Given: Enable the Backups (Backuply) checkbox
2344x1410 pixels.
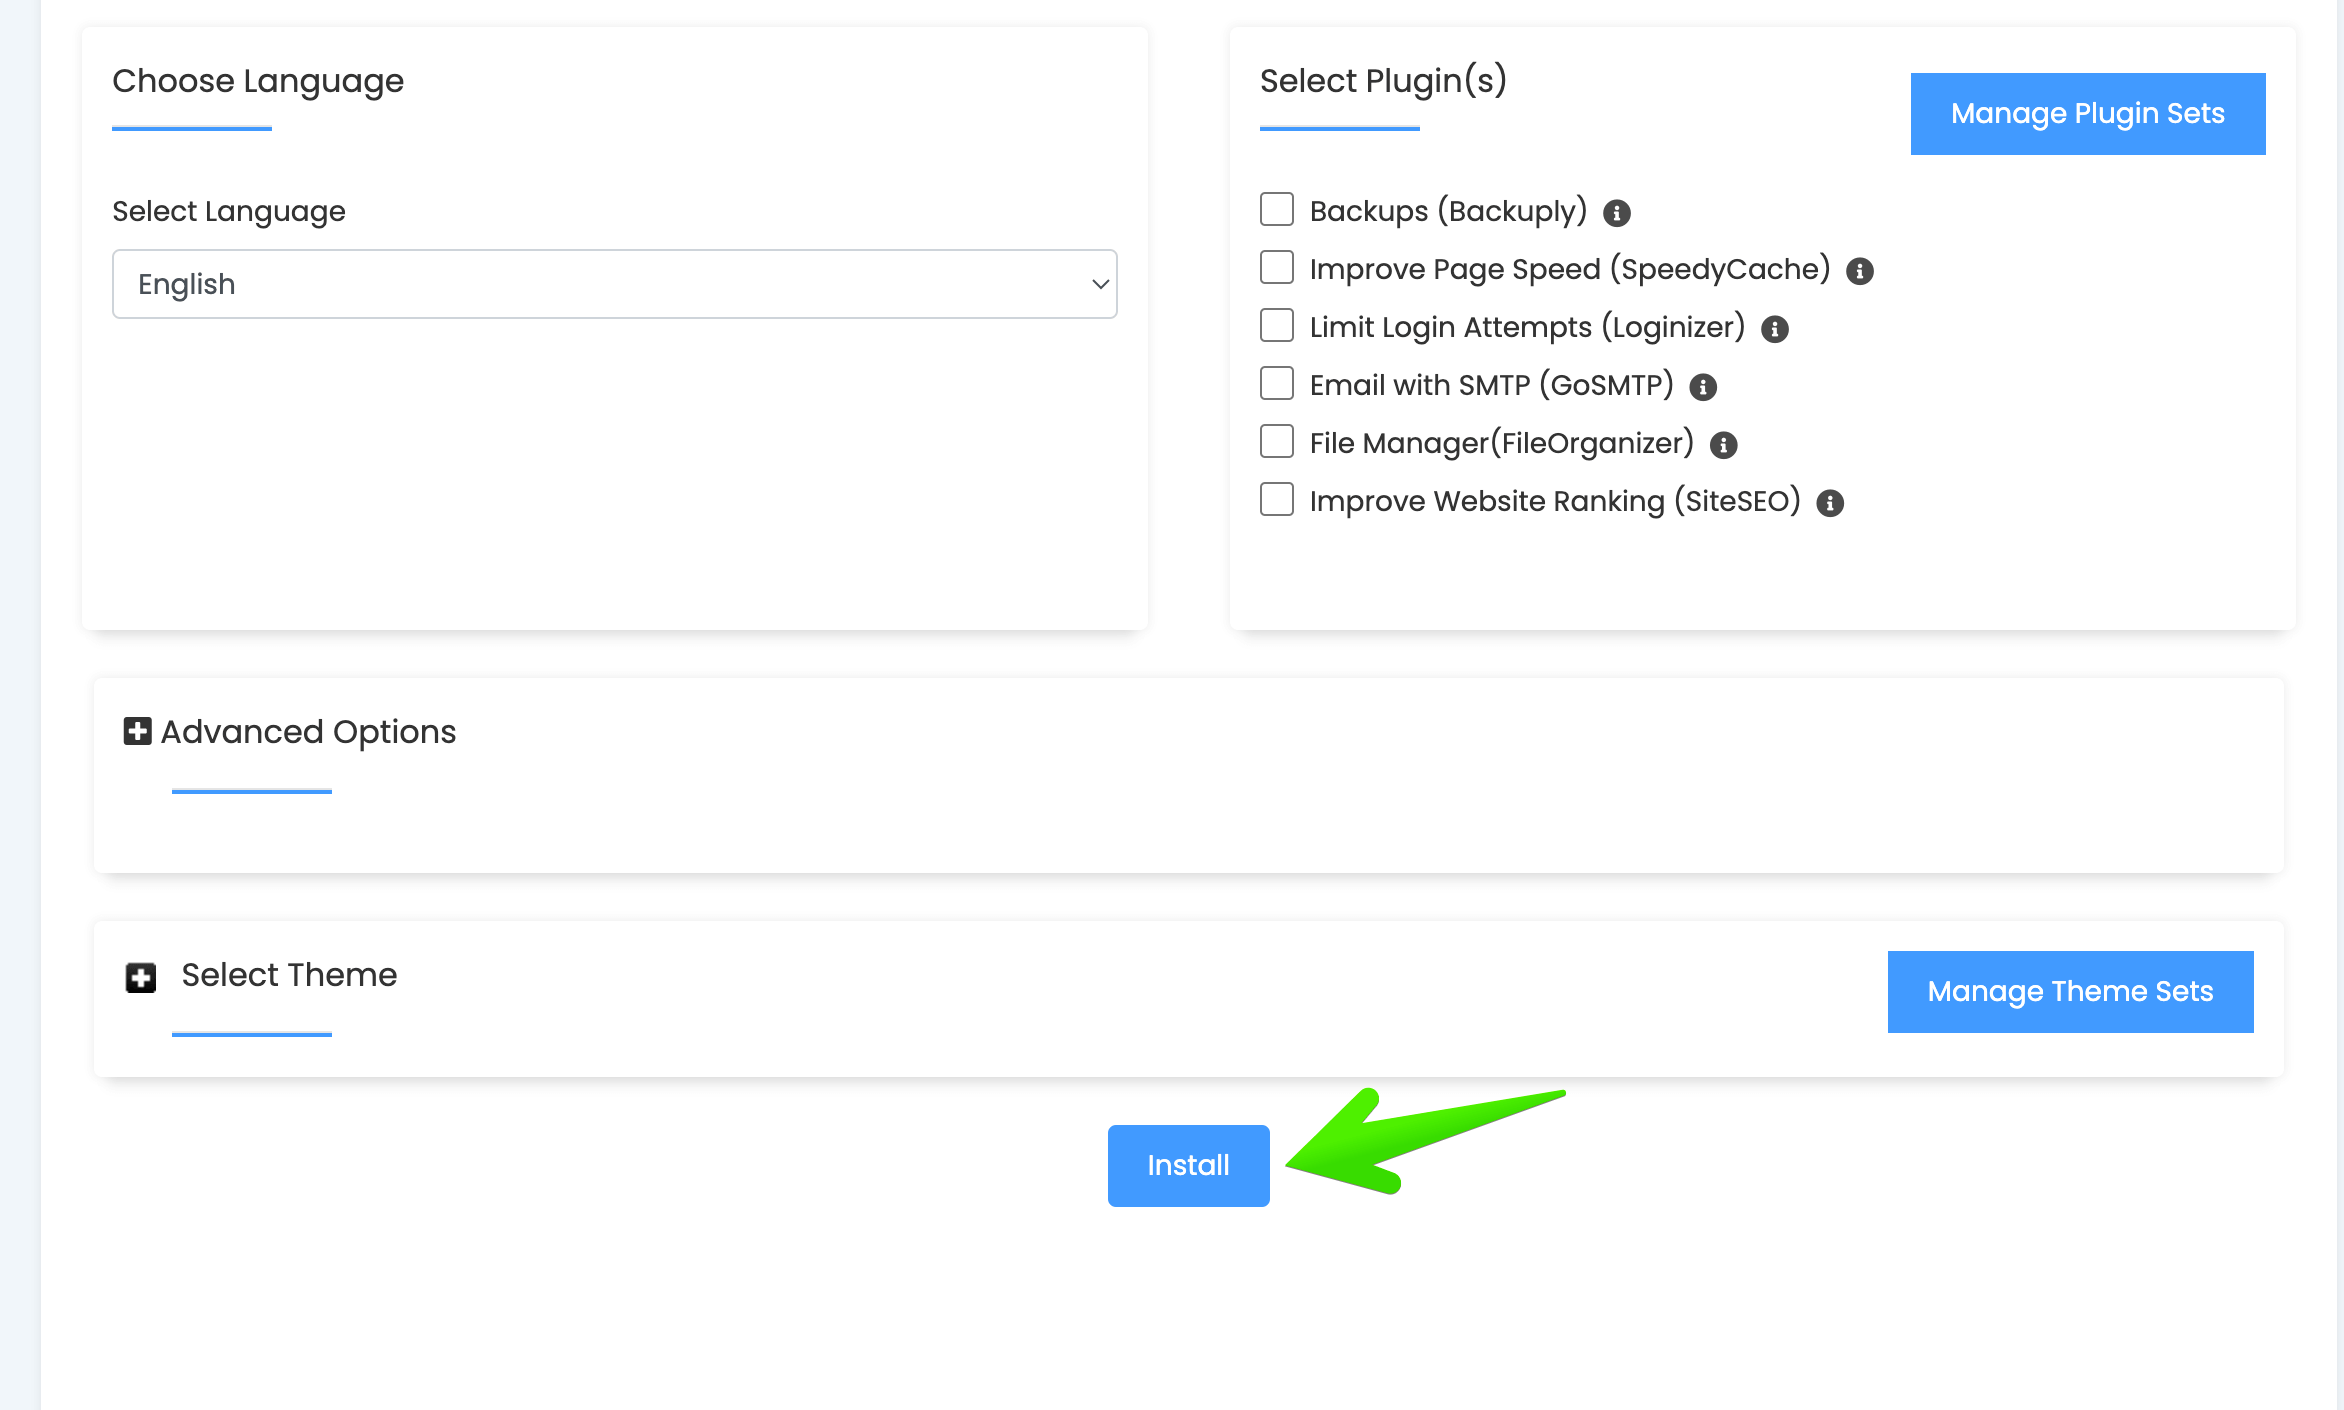Looking at the screenshot, I should click(1277, 210).
